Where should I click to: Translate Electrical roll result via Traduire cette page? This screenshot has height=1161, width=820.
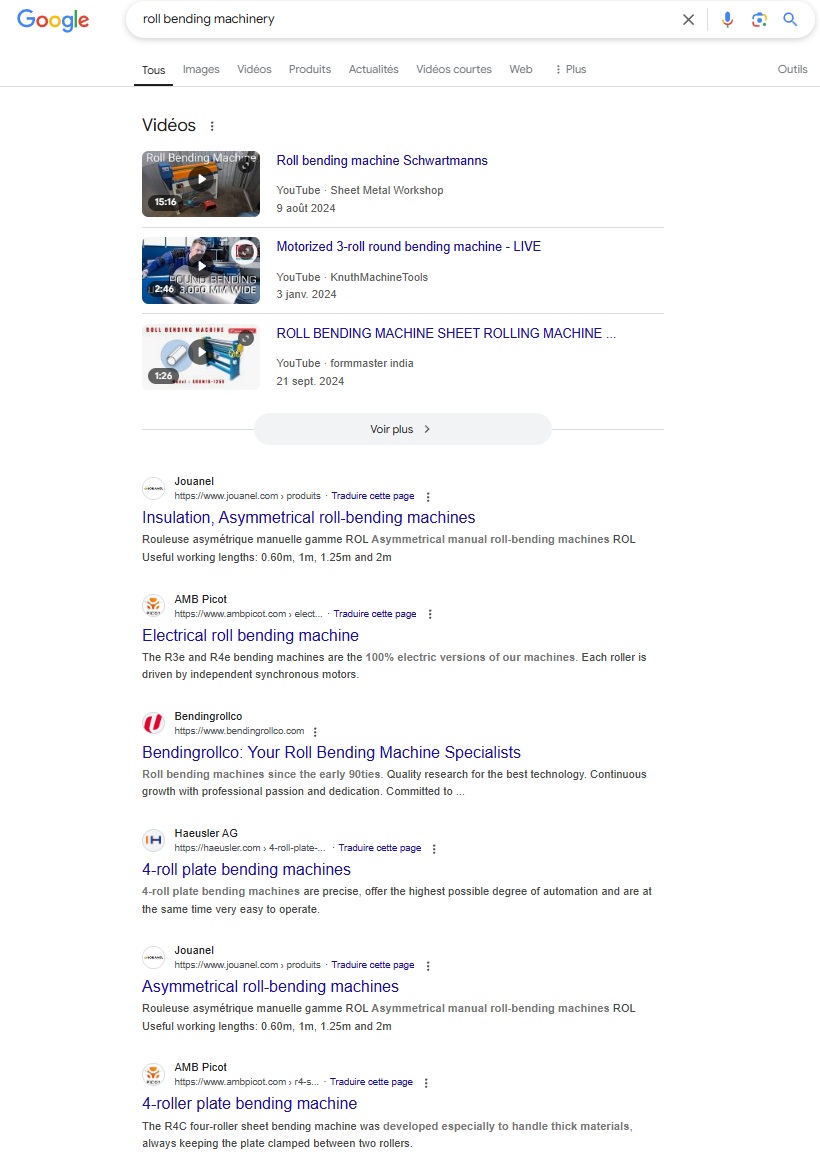pyautogui.click(x=375, y=614)
